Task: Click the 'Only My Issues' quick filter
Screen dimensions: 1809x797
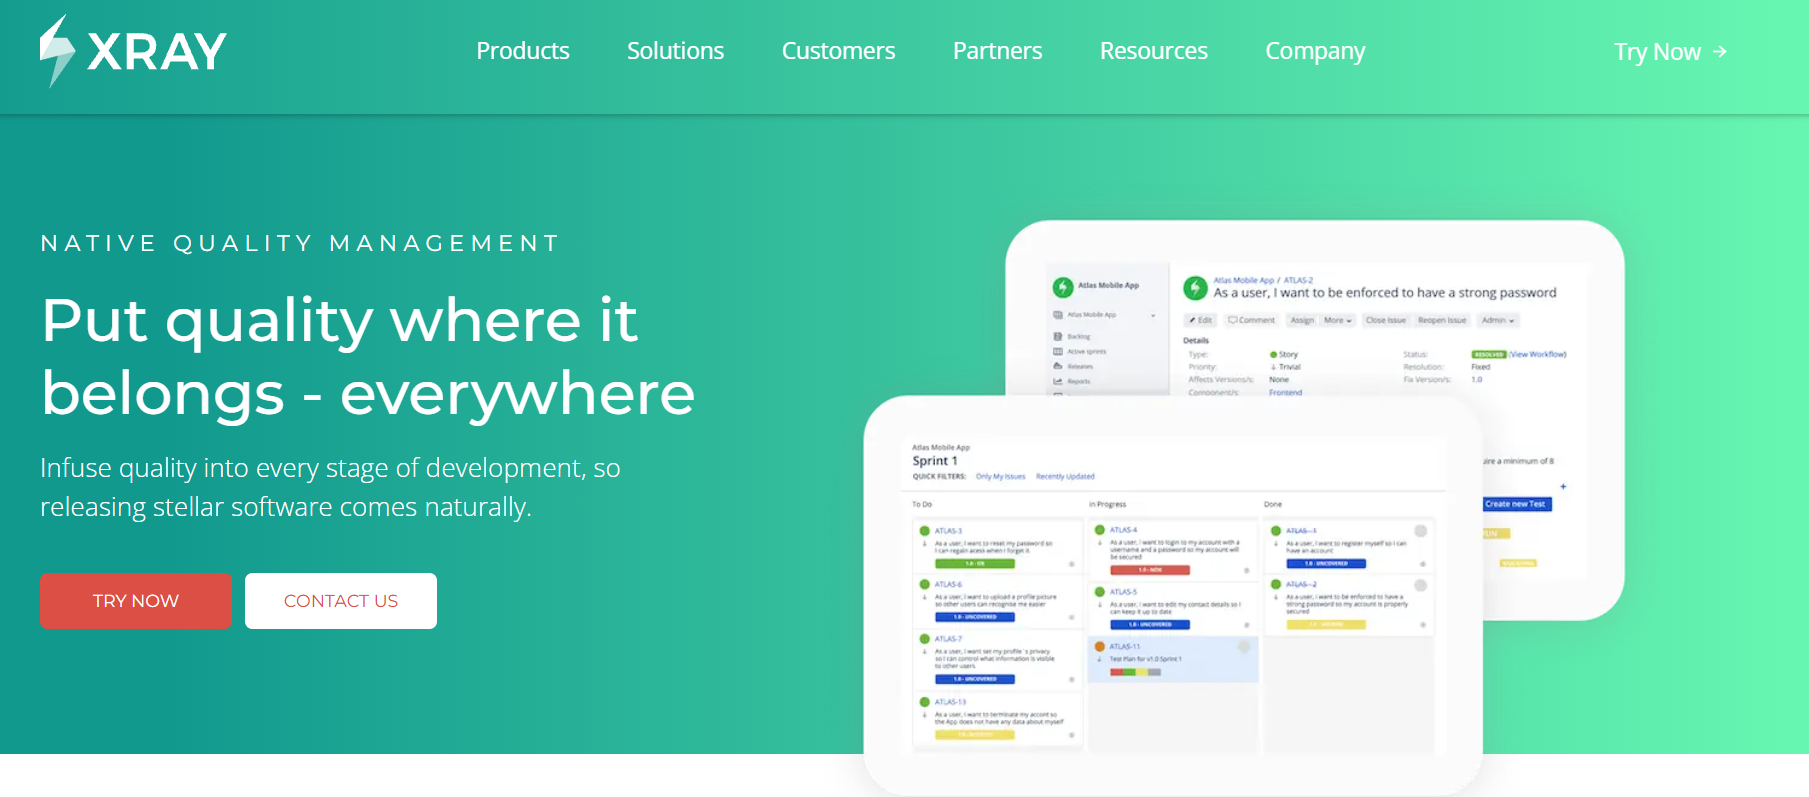Action: click(x=1000, y=476)
